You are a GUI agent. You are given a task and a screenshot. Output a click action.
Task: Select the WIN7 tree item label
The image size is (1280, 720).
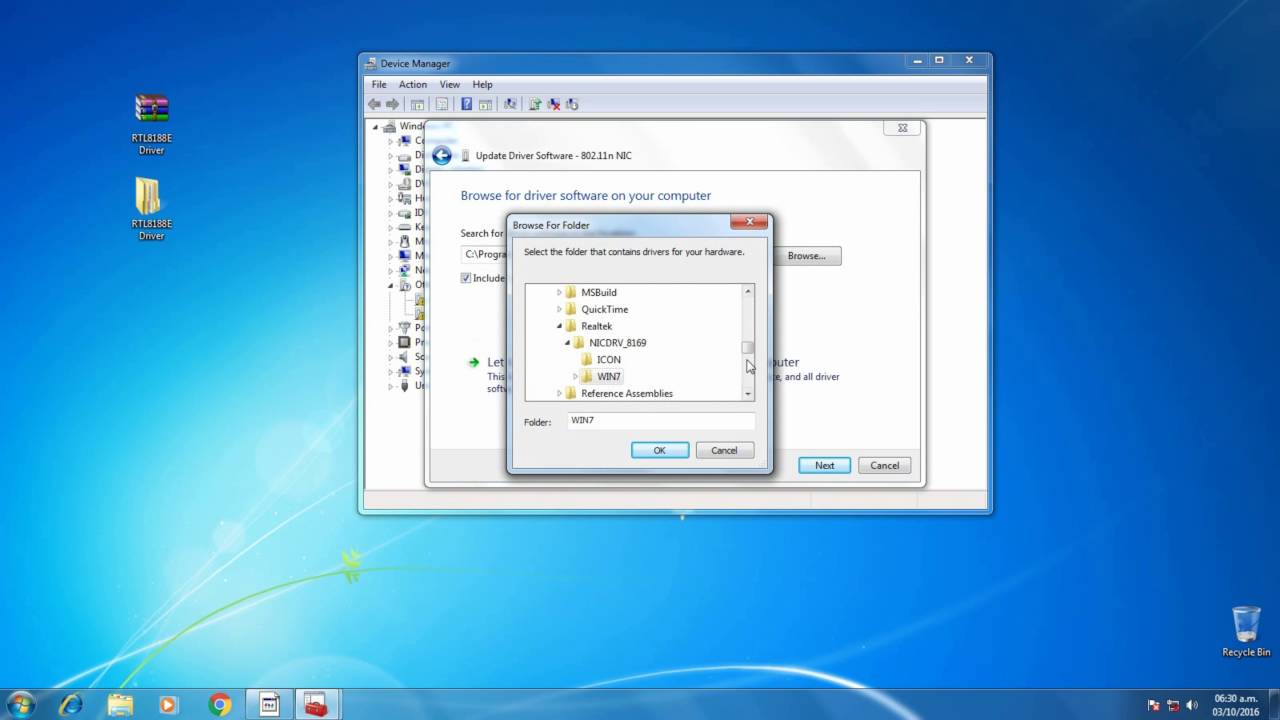tap(609, 376)
